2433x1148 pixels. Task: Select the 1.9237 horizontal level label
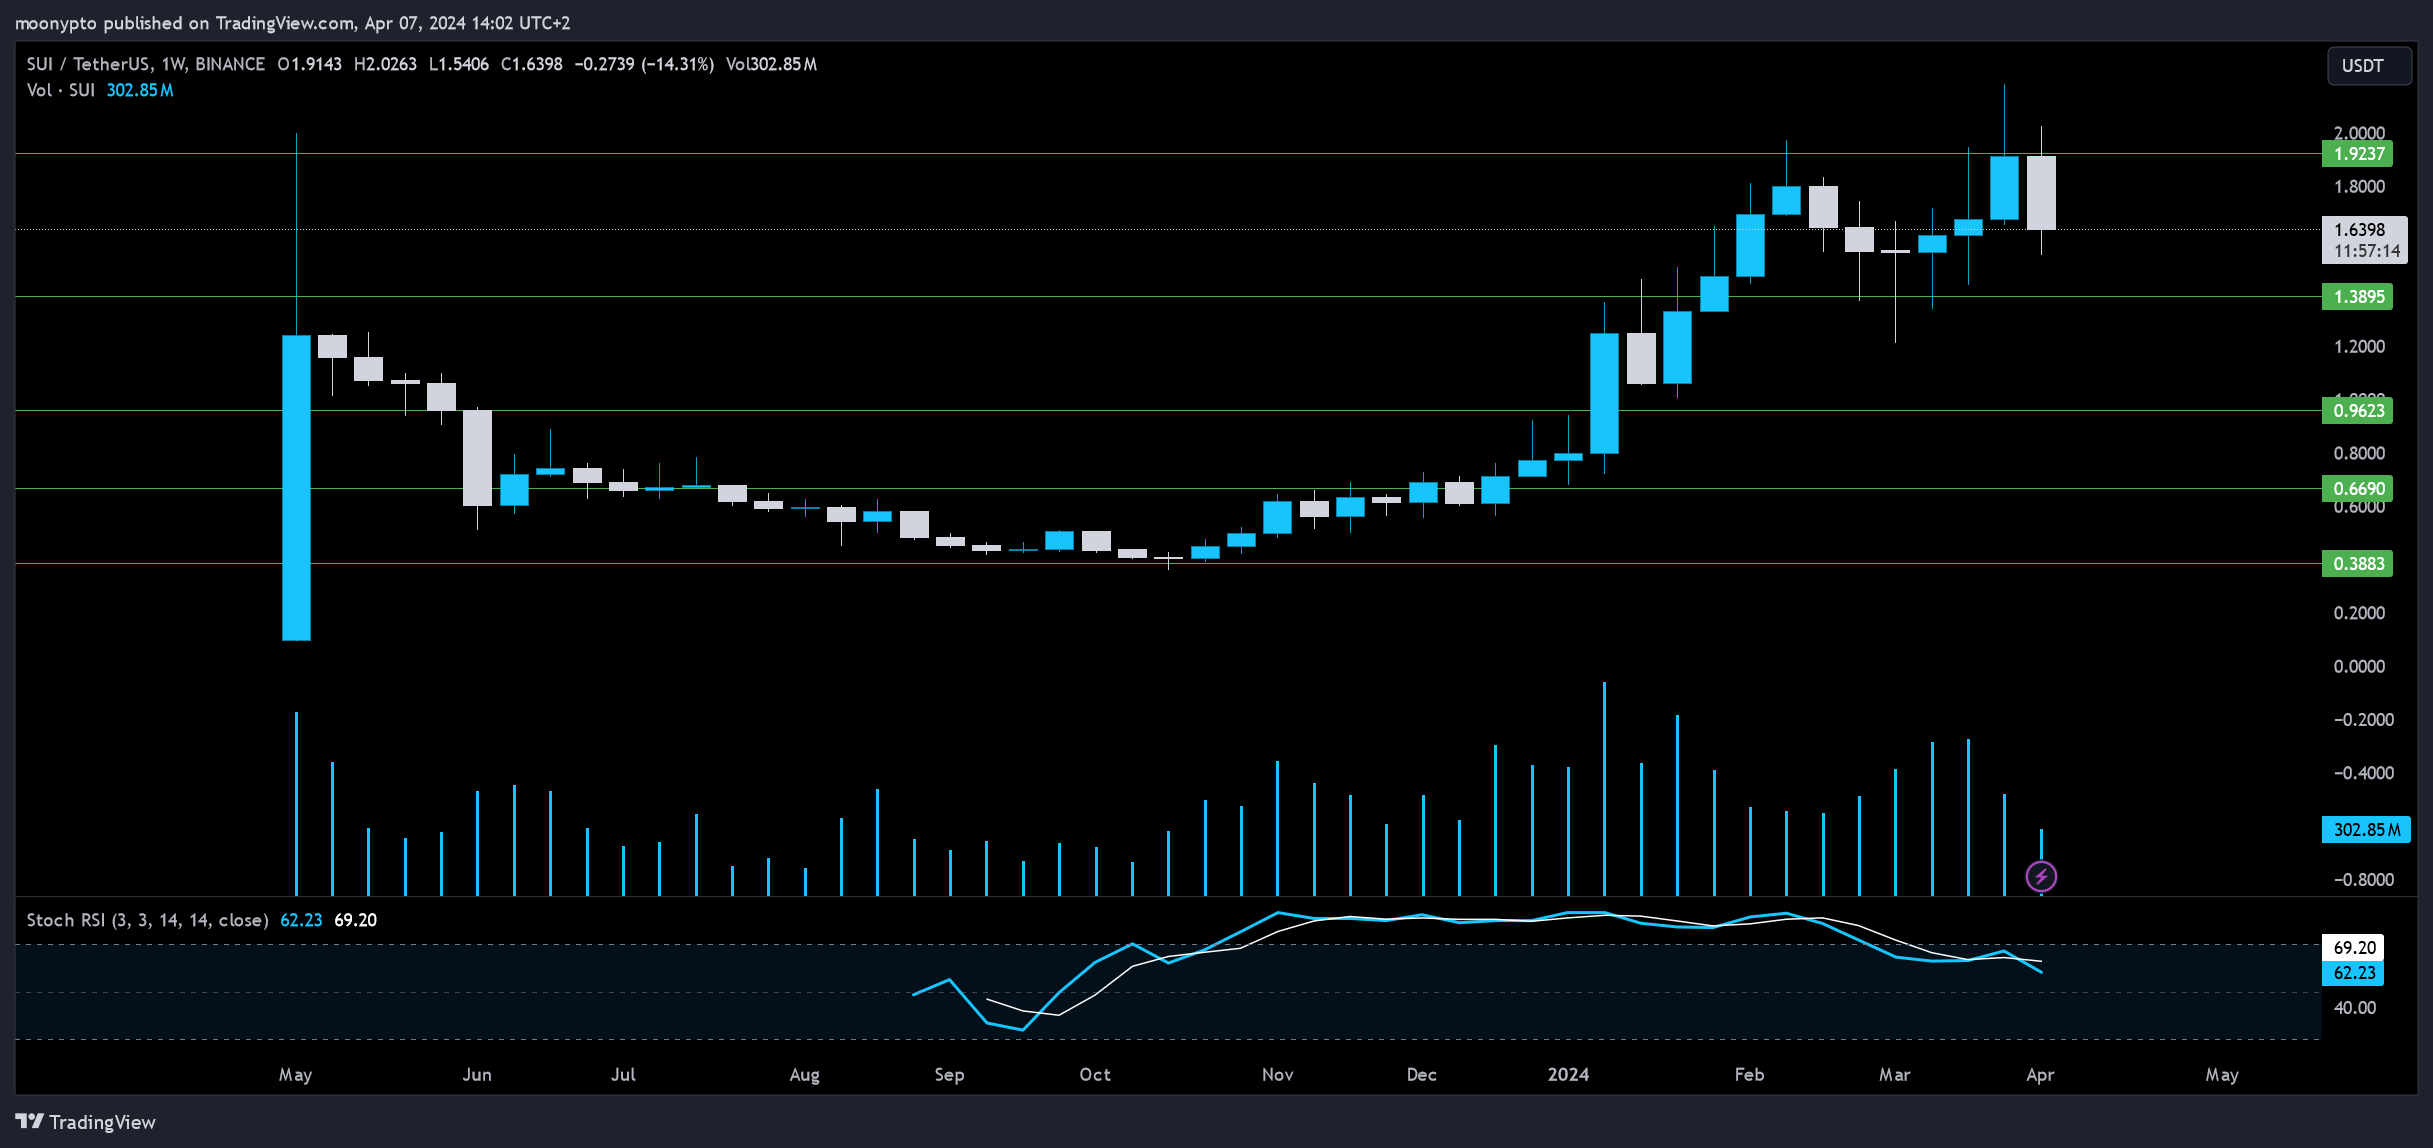(2357, 154)
